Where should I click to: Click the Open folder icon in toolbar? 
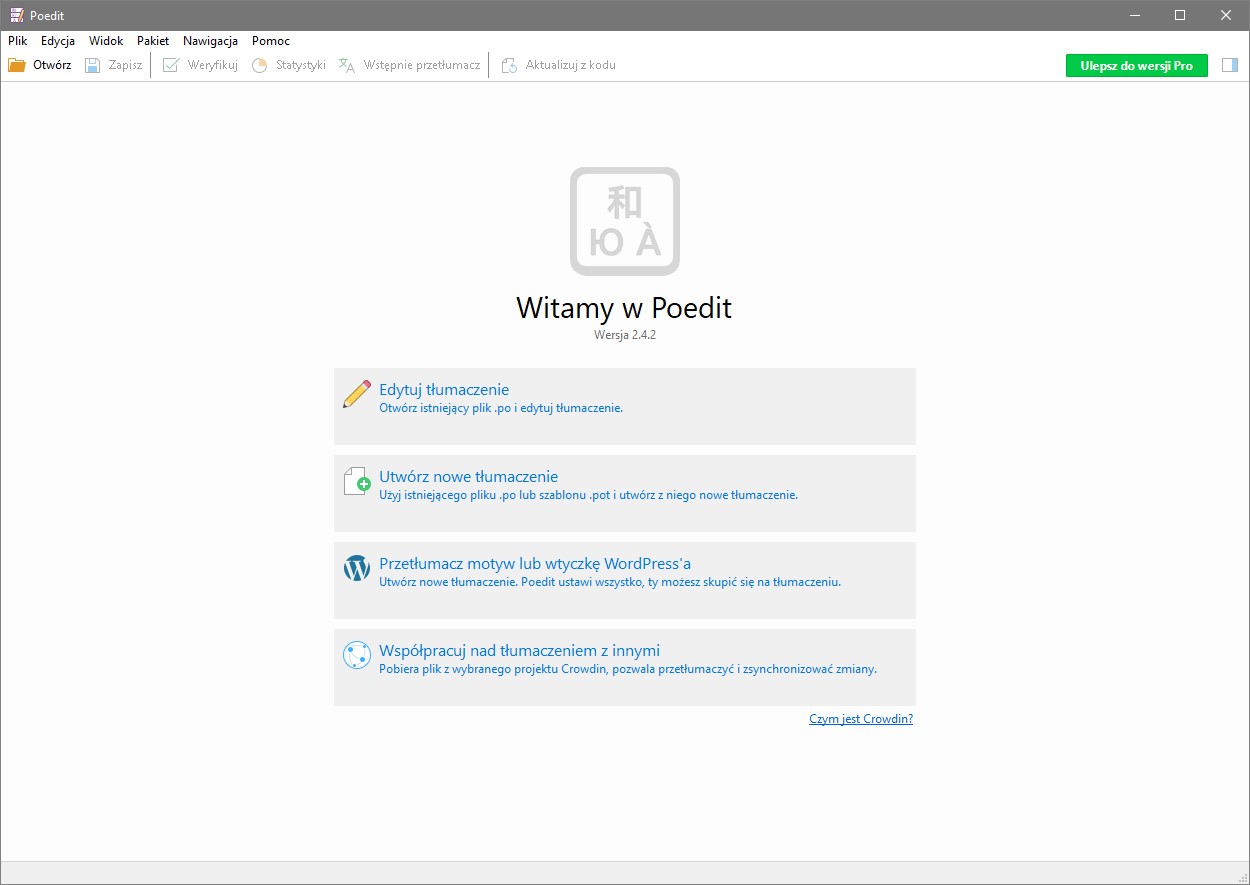[17, 65]
